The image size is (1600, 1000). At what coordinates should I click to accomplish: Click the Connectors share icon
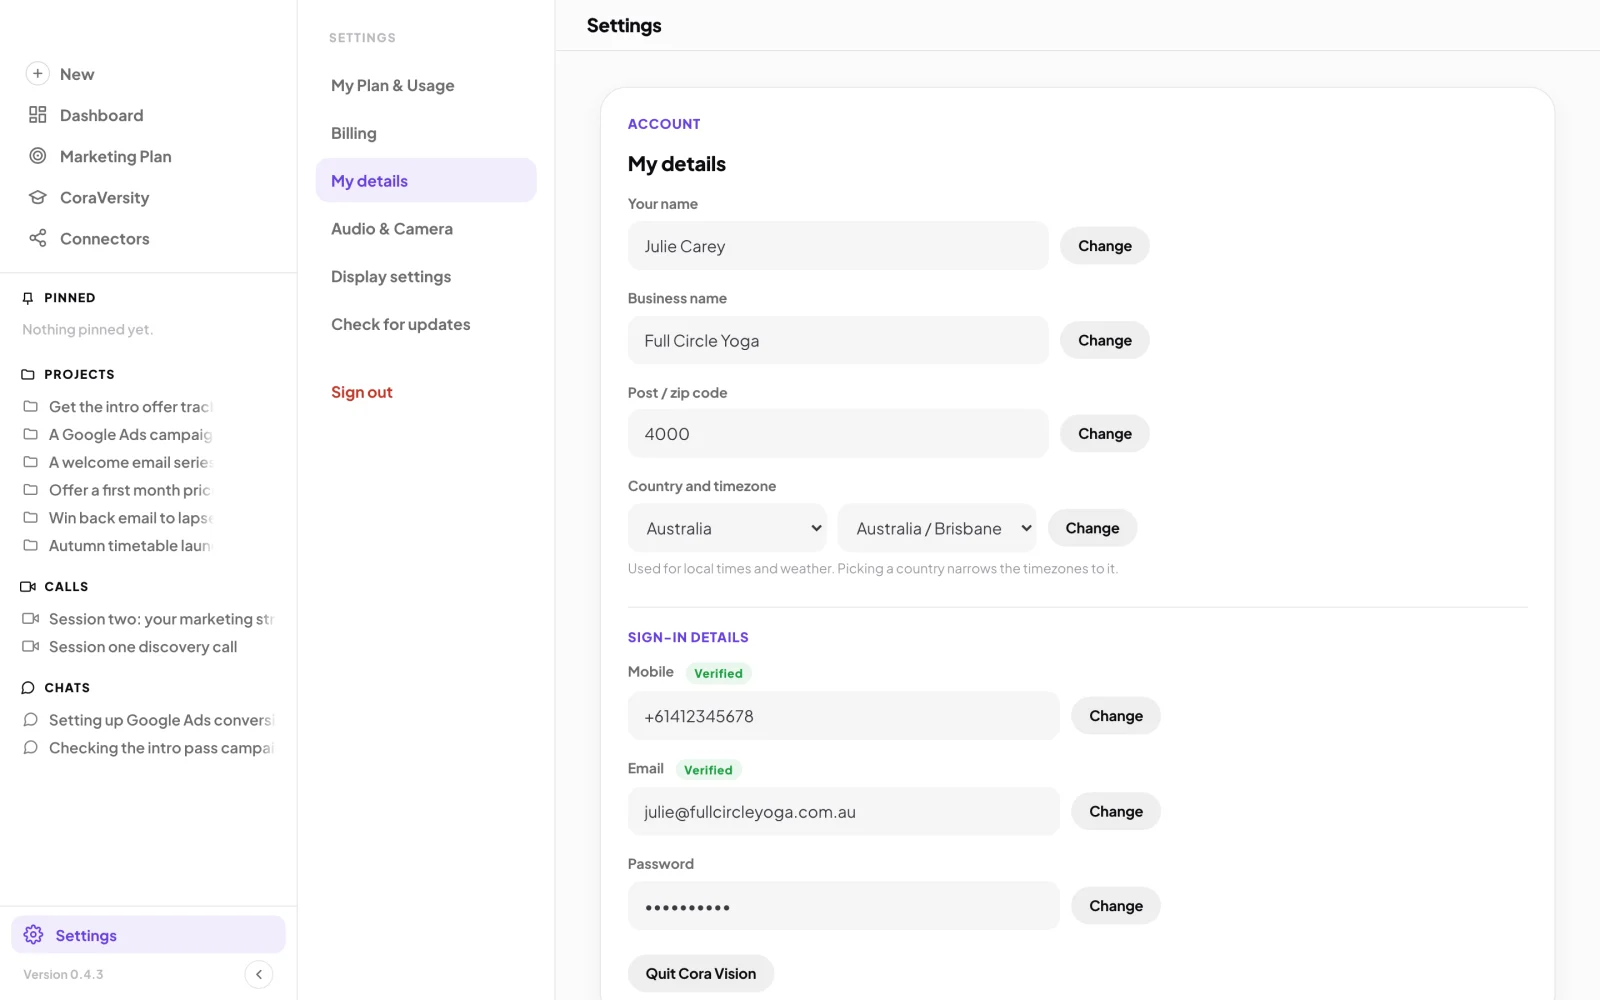pos(38,238)
